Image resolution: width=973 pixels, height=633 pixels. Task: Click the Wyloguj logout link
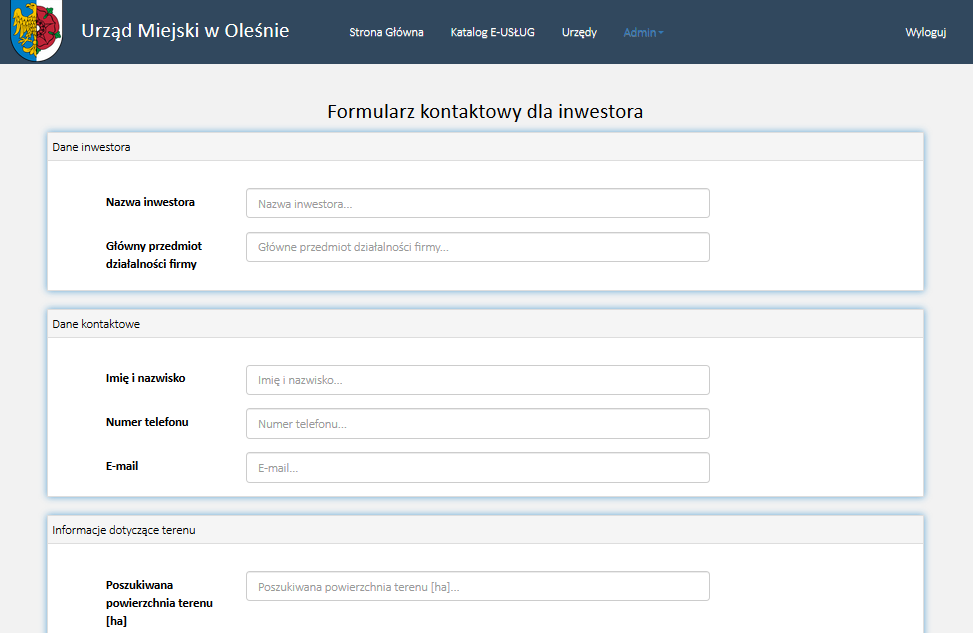[925, 32]
